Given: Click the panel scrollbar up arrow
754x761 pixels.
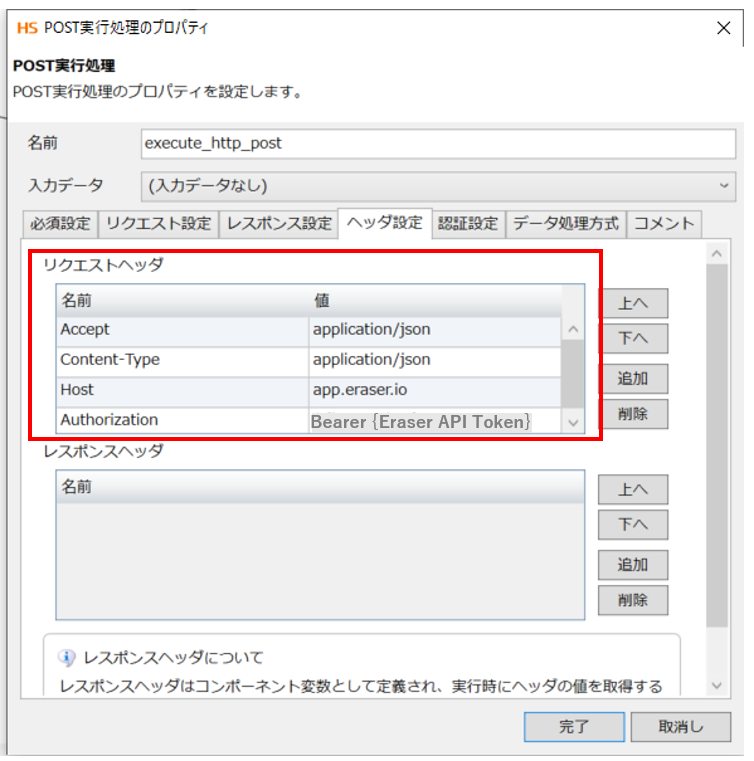Looking at the screenshot, I should tap(717, 253).
